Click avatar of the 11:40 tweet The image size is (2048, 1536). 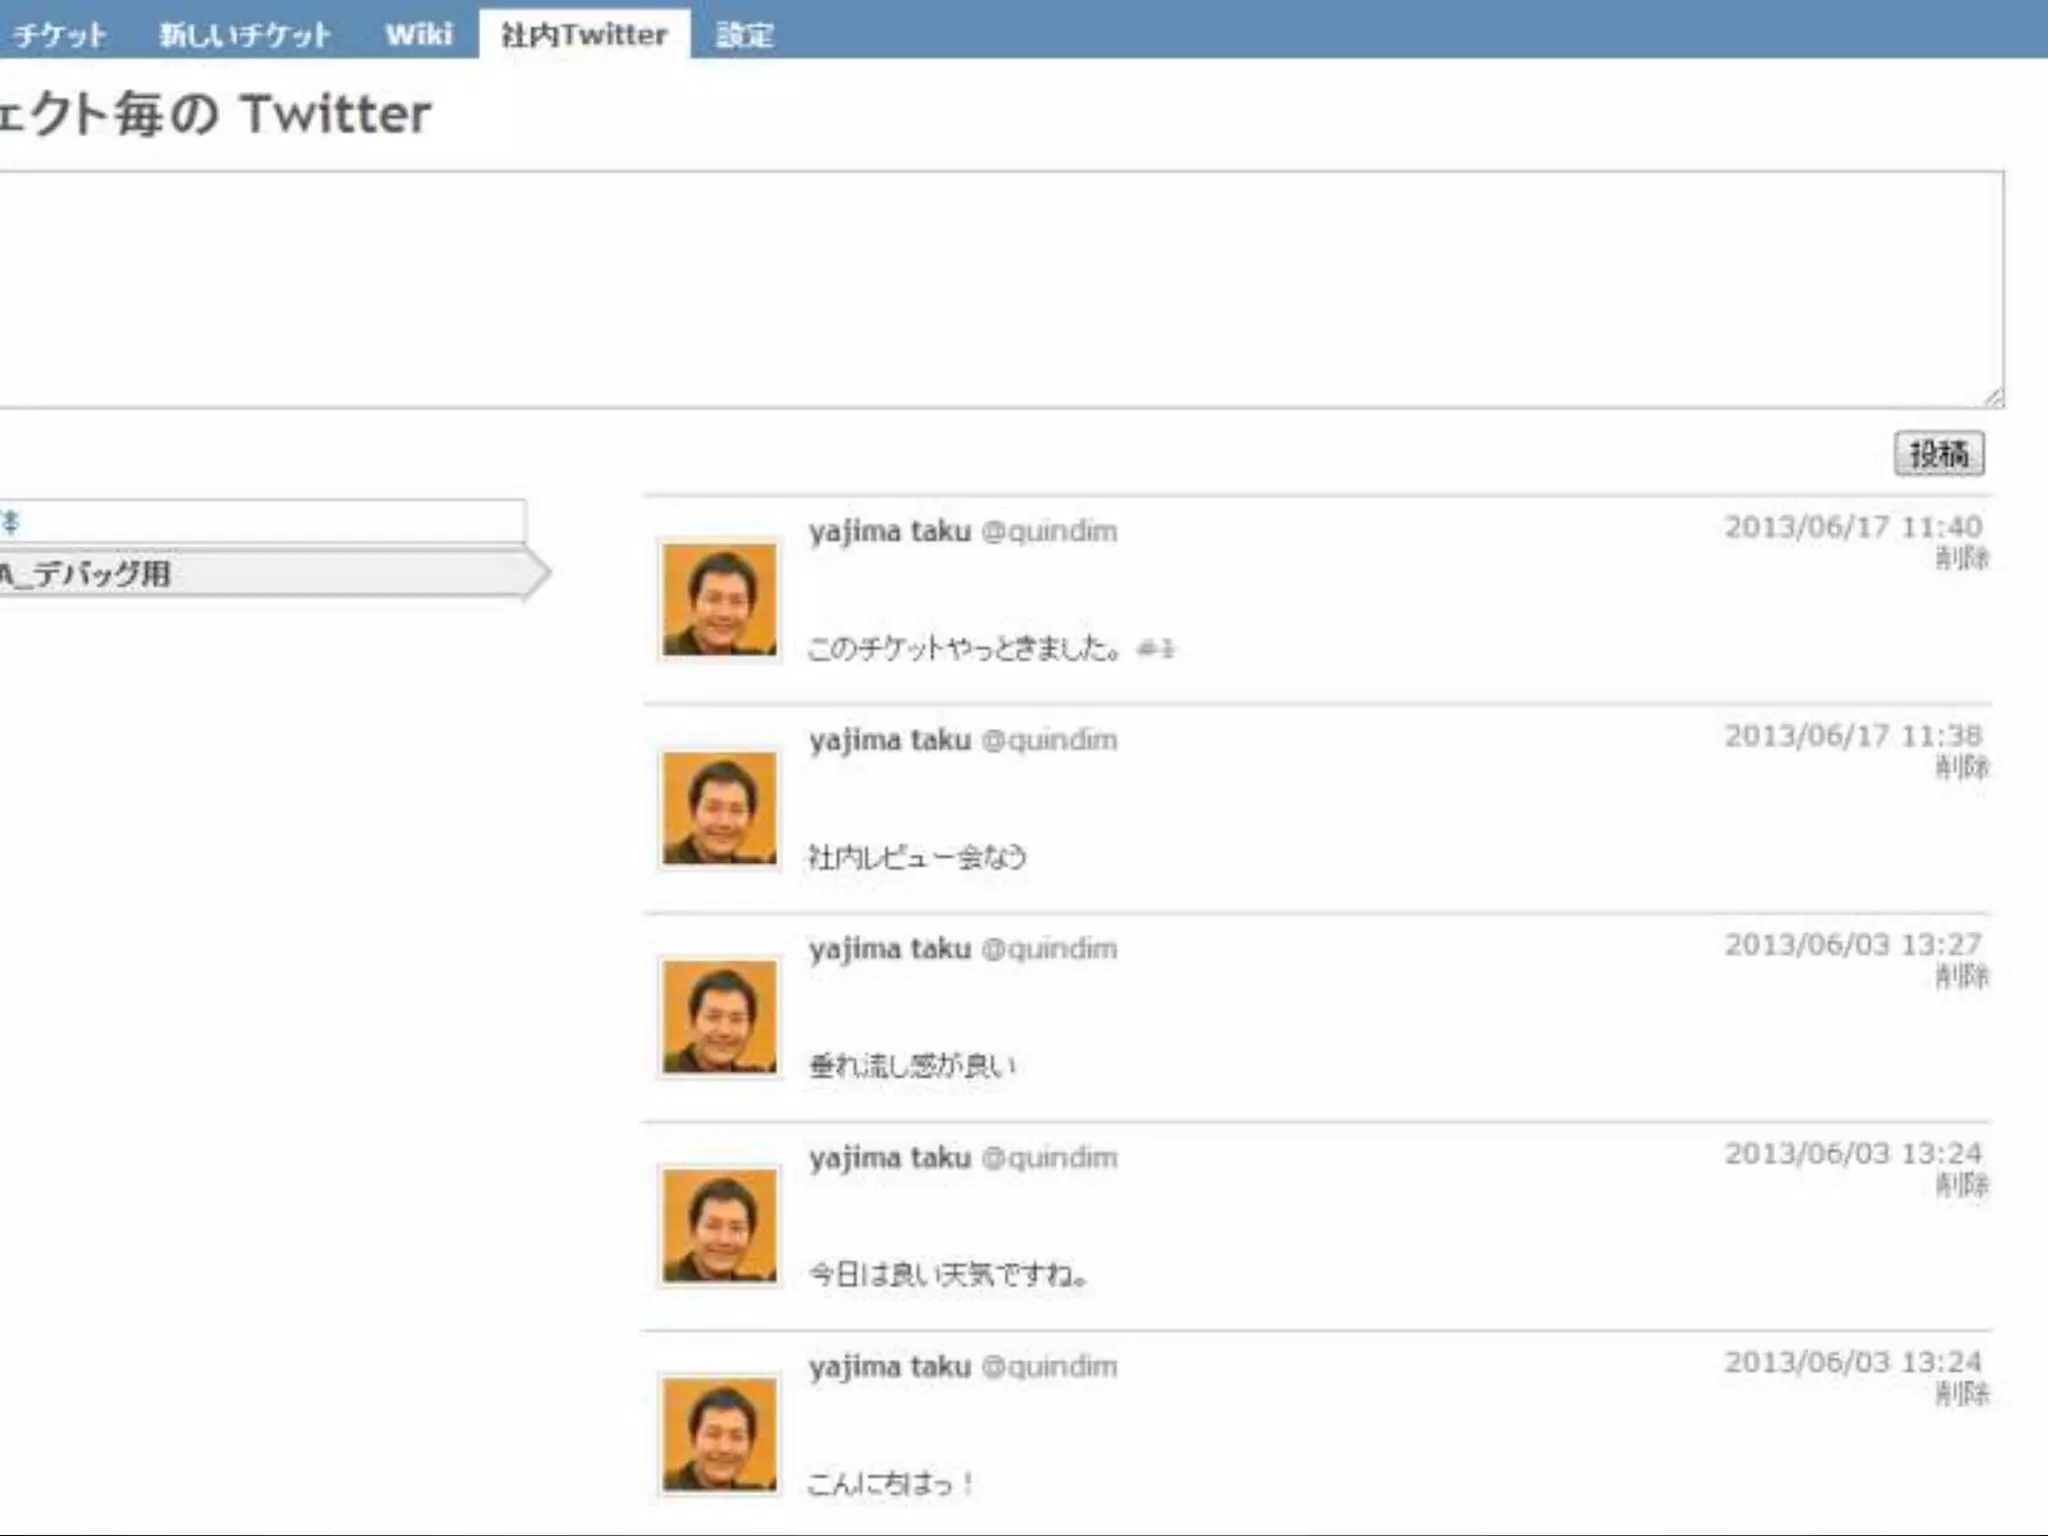(719, 600)
